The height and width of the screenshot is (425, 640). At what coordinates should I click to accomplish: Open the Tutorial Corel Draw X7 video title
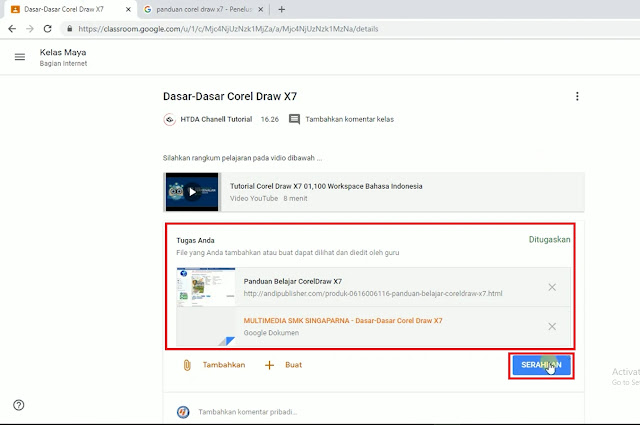coord(326,186)
